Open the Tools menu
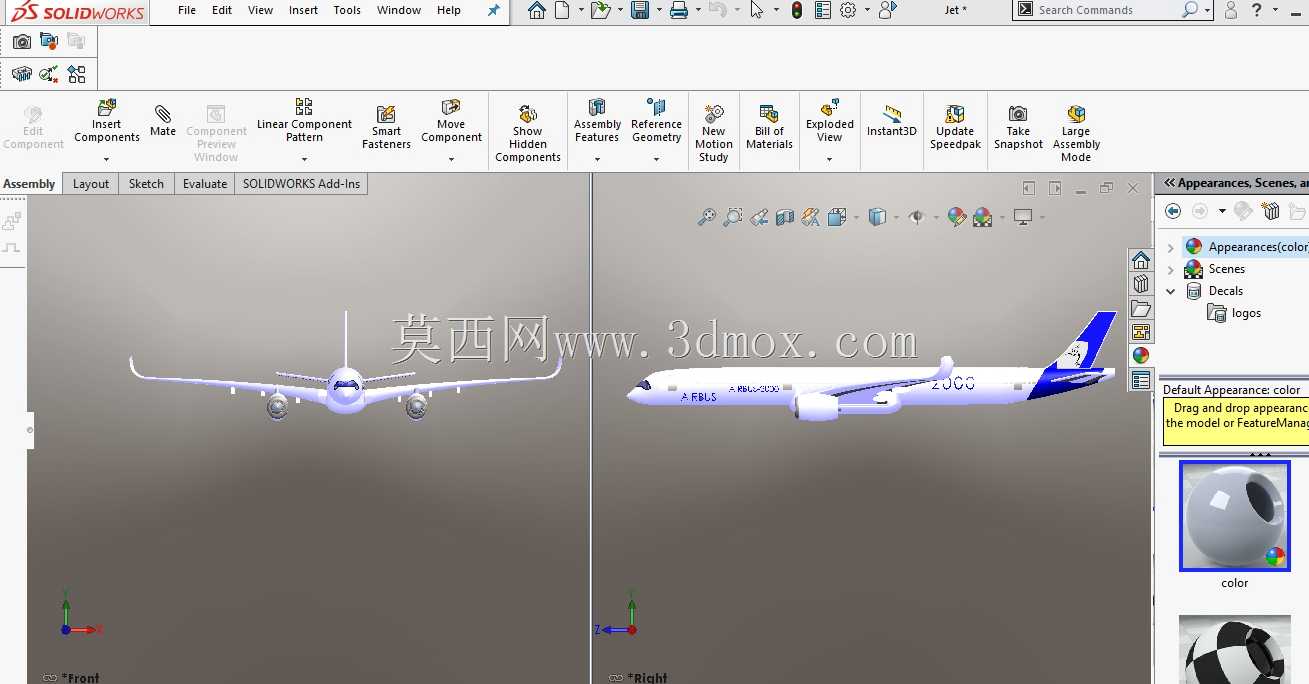This screenshot has width=1309, height=684. coord(347,10)
